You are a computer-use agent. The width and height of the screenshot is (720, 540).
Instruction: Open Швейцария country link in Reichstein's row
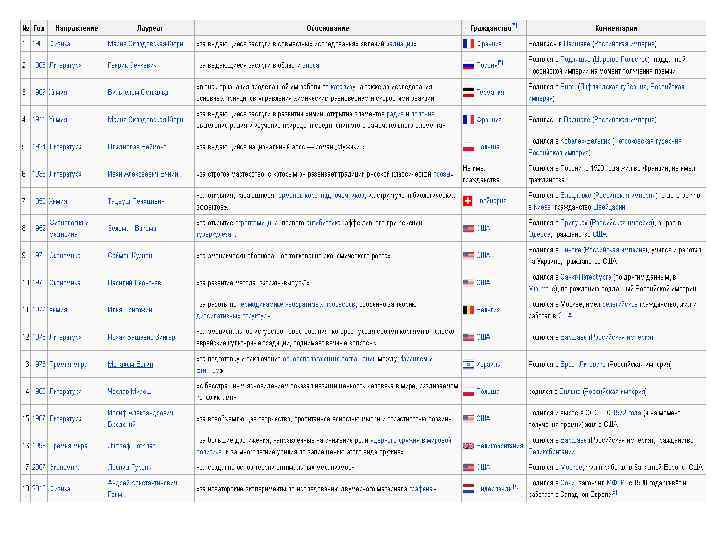(x=491, y=201)
